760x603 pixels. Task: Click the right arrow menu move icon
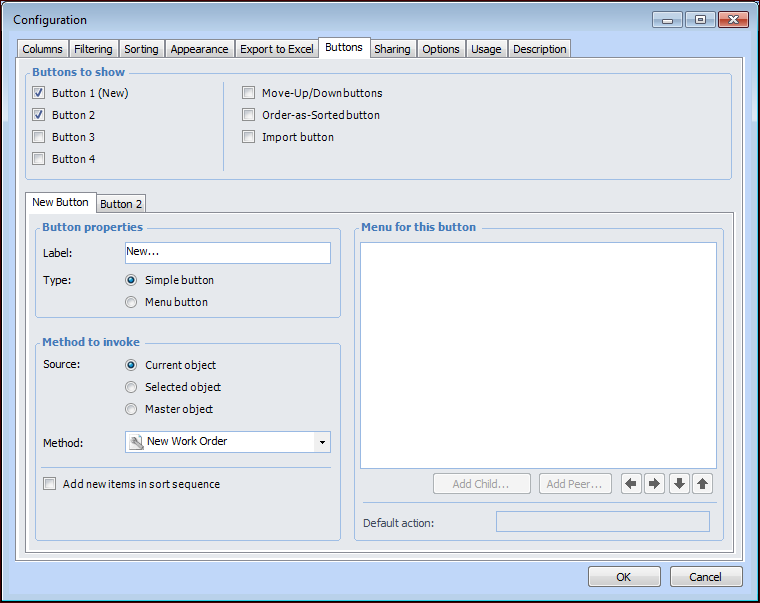(x=654, y=484)
